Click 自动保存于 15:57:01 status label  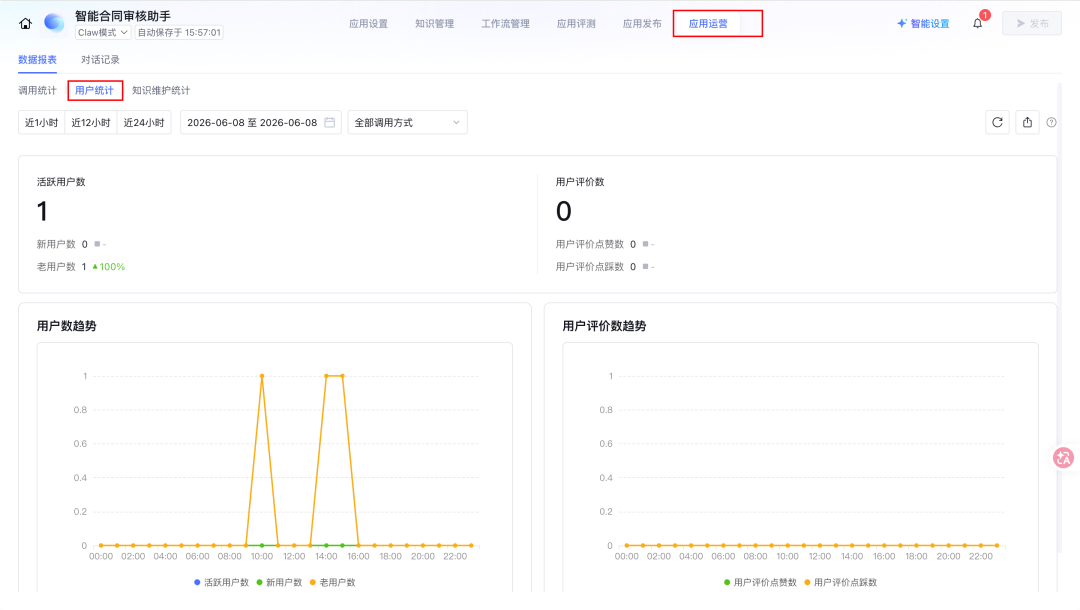pos(179,32)
